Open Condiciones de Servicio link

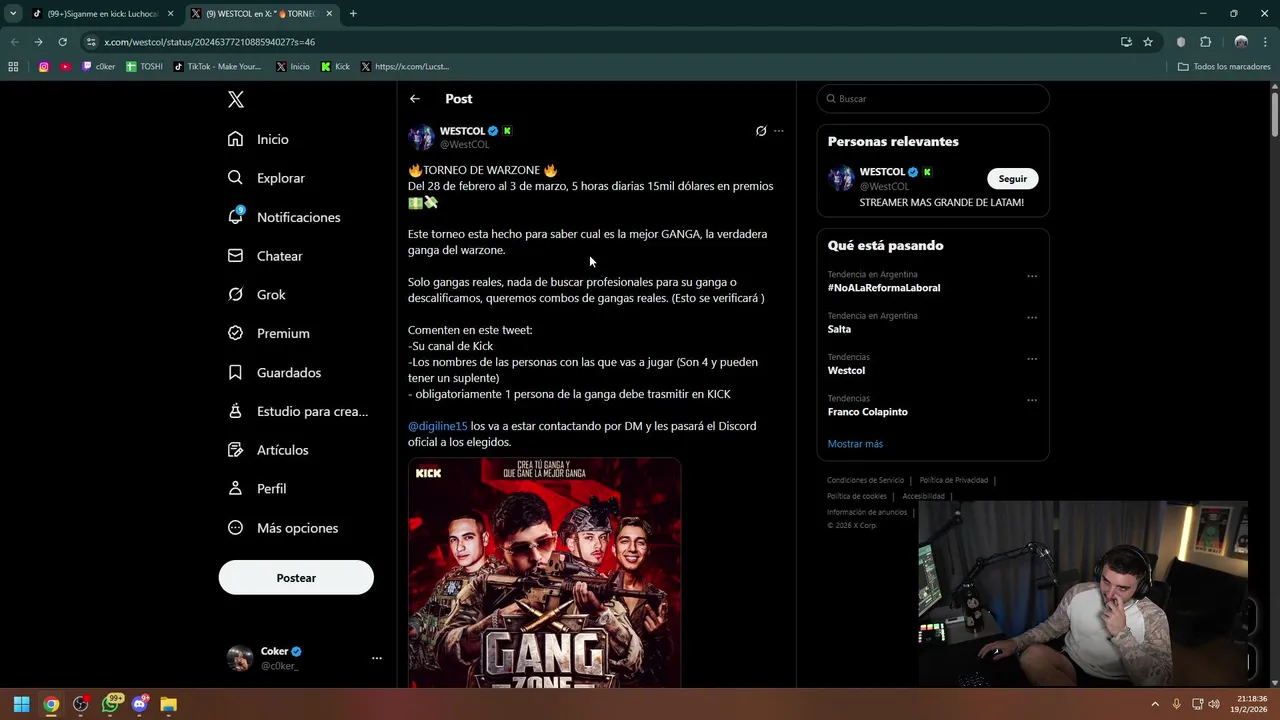[865, 480]
